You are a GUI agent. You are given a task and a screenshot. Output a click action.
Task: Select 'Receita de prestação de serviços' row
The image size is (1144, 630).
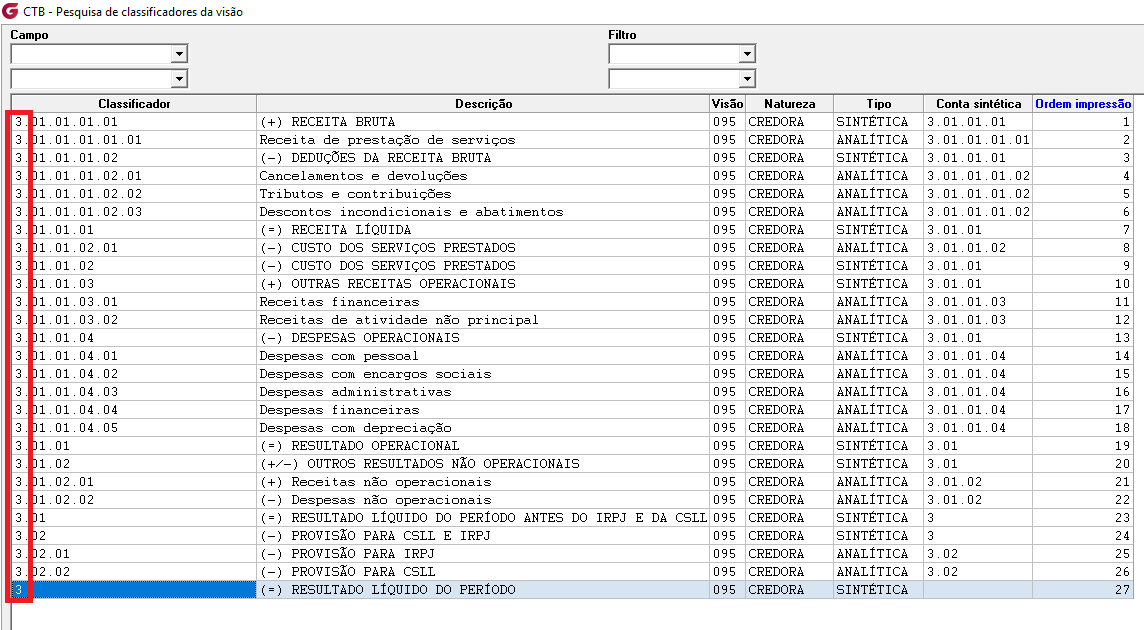tap(572, 140)
